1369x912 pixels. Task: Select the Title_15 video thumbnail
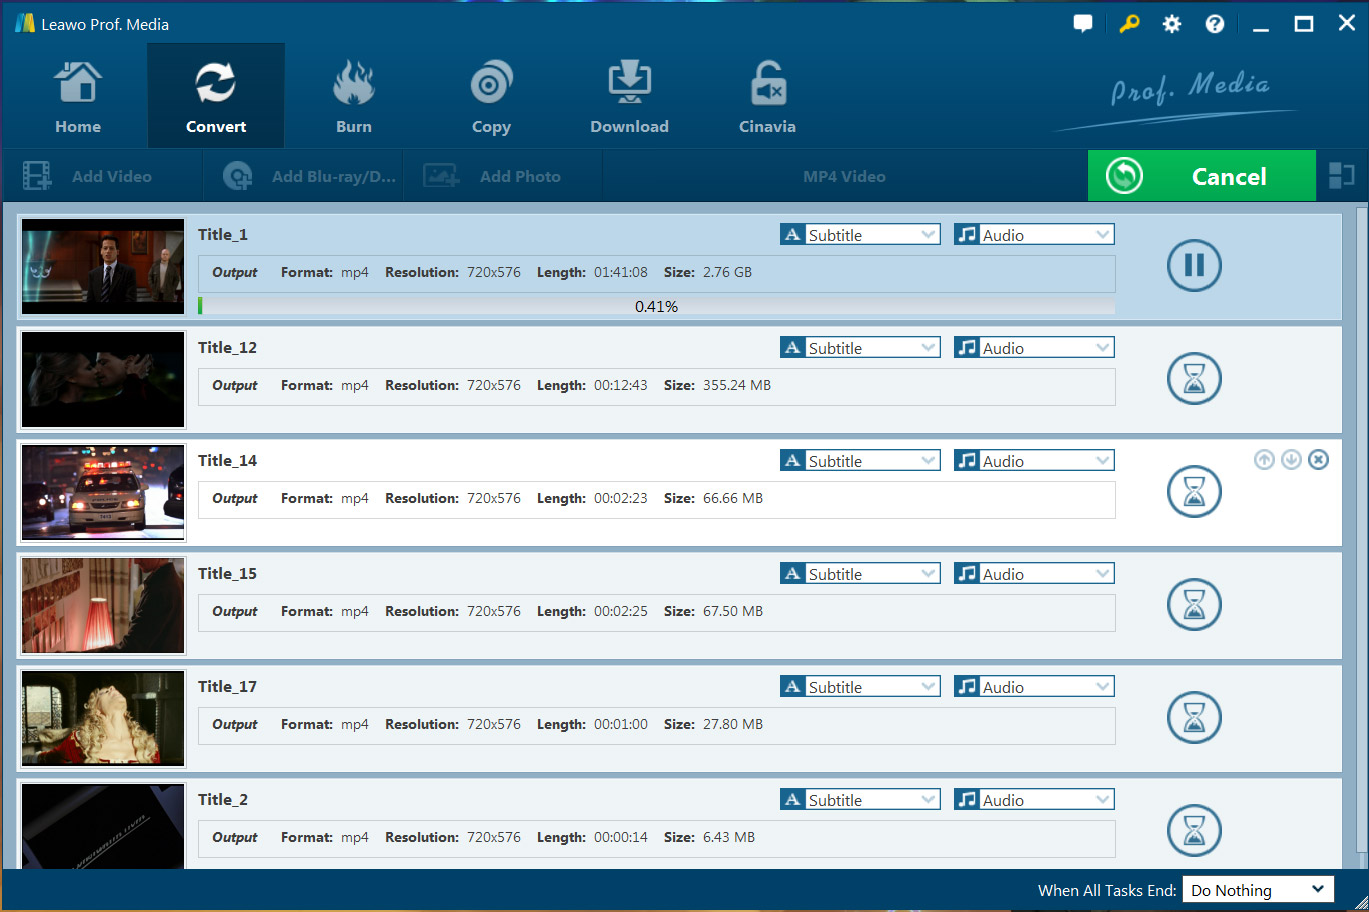point(103,605)
